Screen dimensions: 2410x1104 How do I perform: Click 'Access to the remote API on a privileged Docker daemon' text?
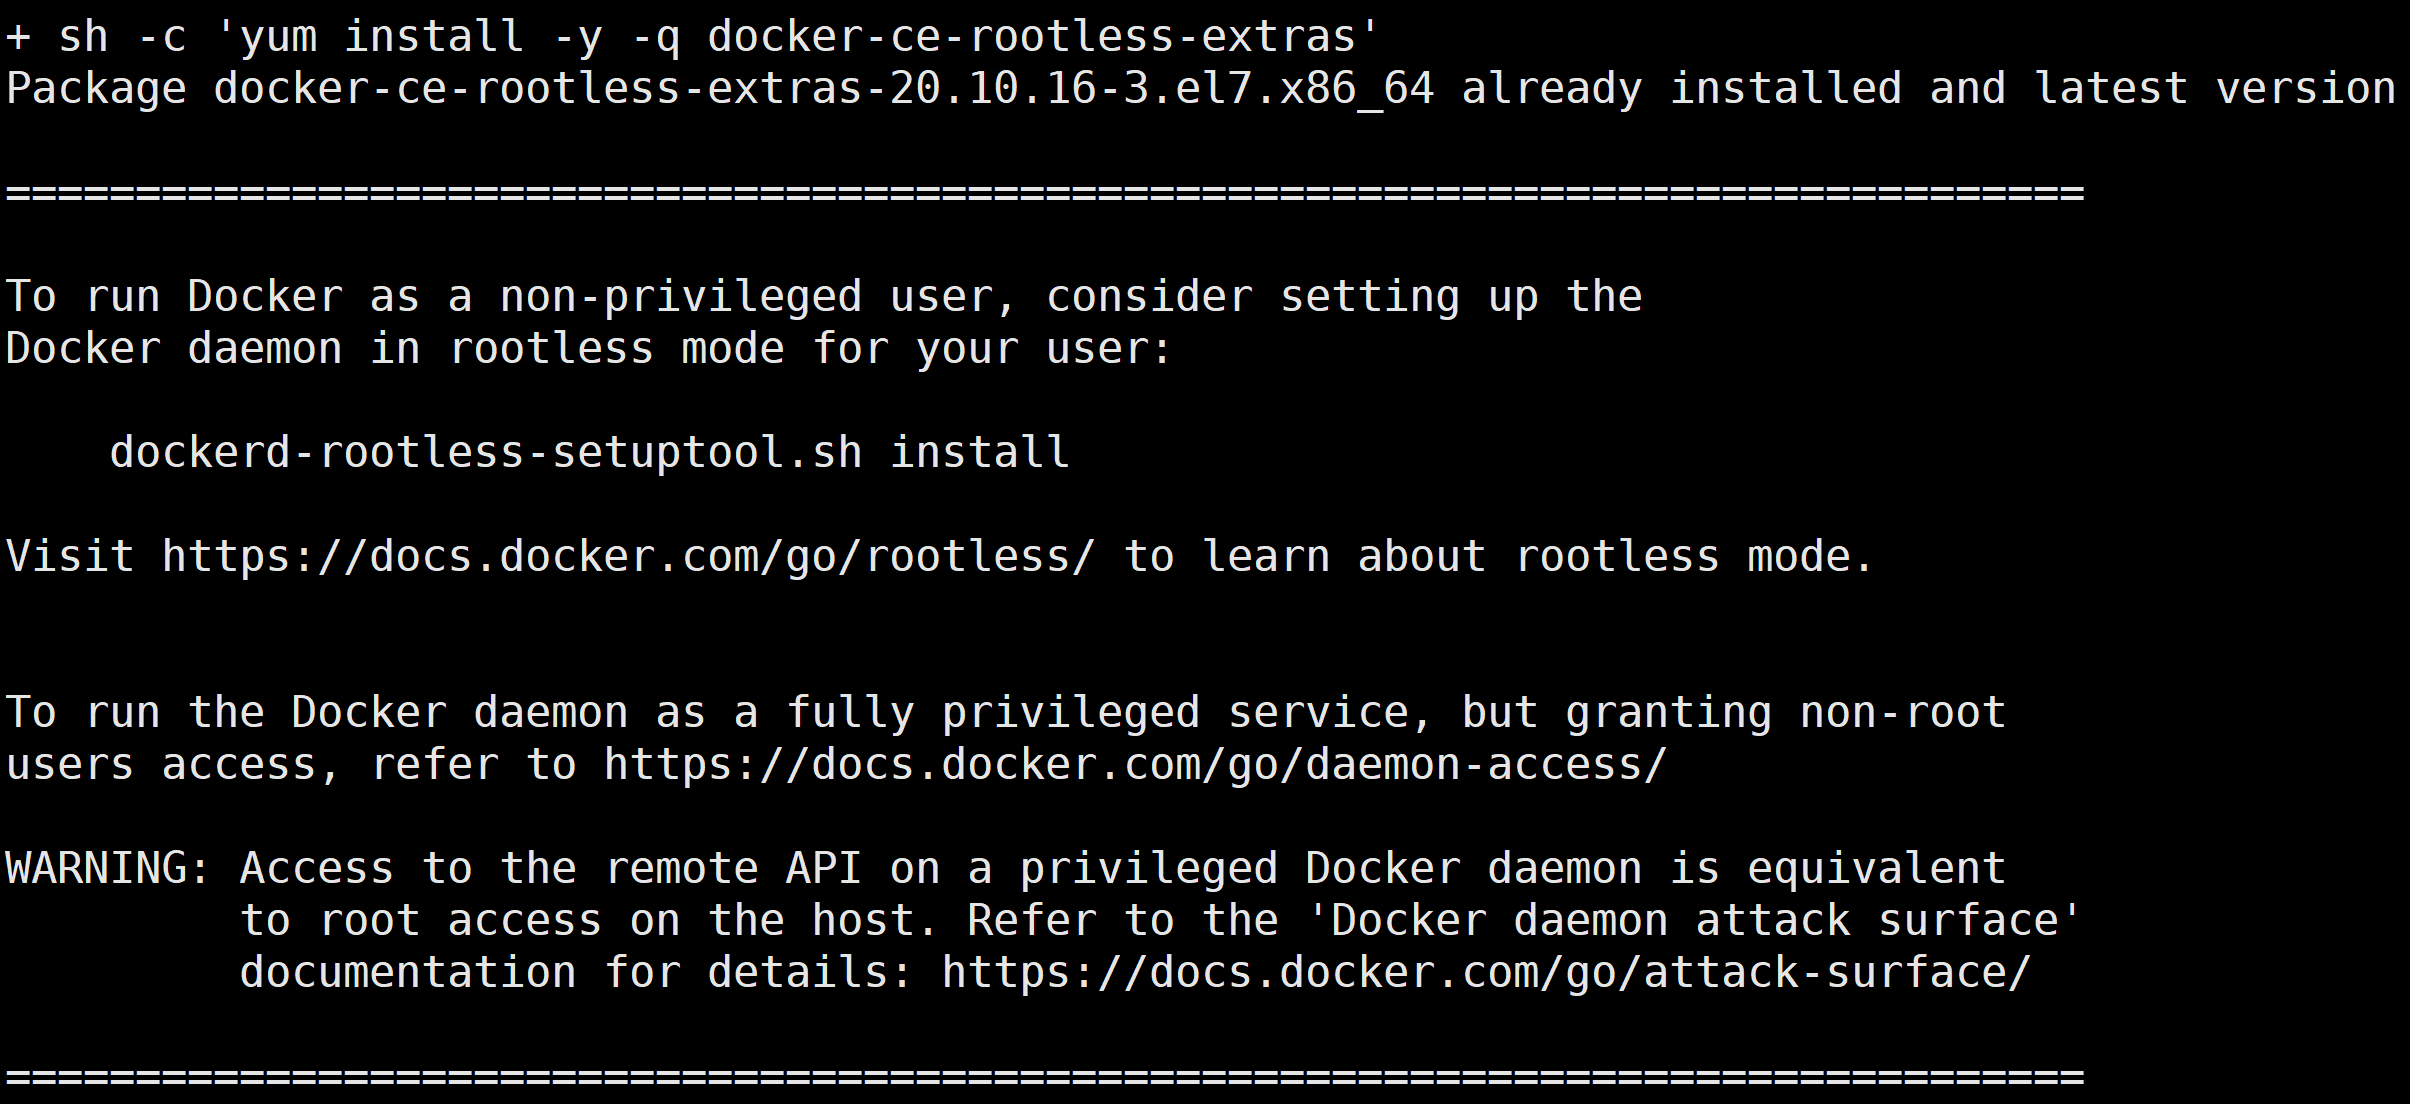coord(940,869)
